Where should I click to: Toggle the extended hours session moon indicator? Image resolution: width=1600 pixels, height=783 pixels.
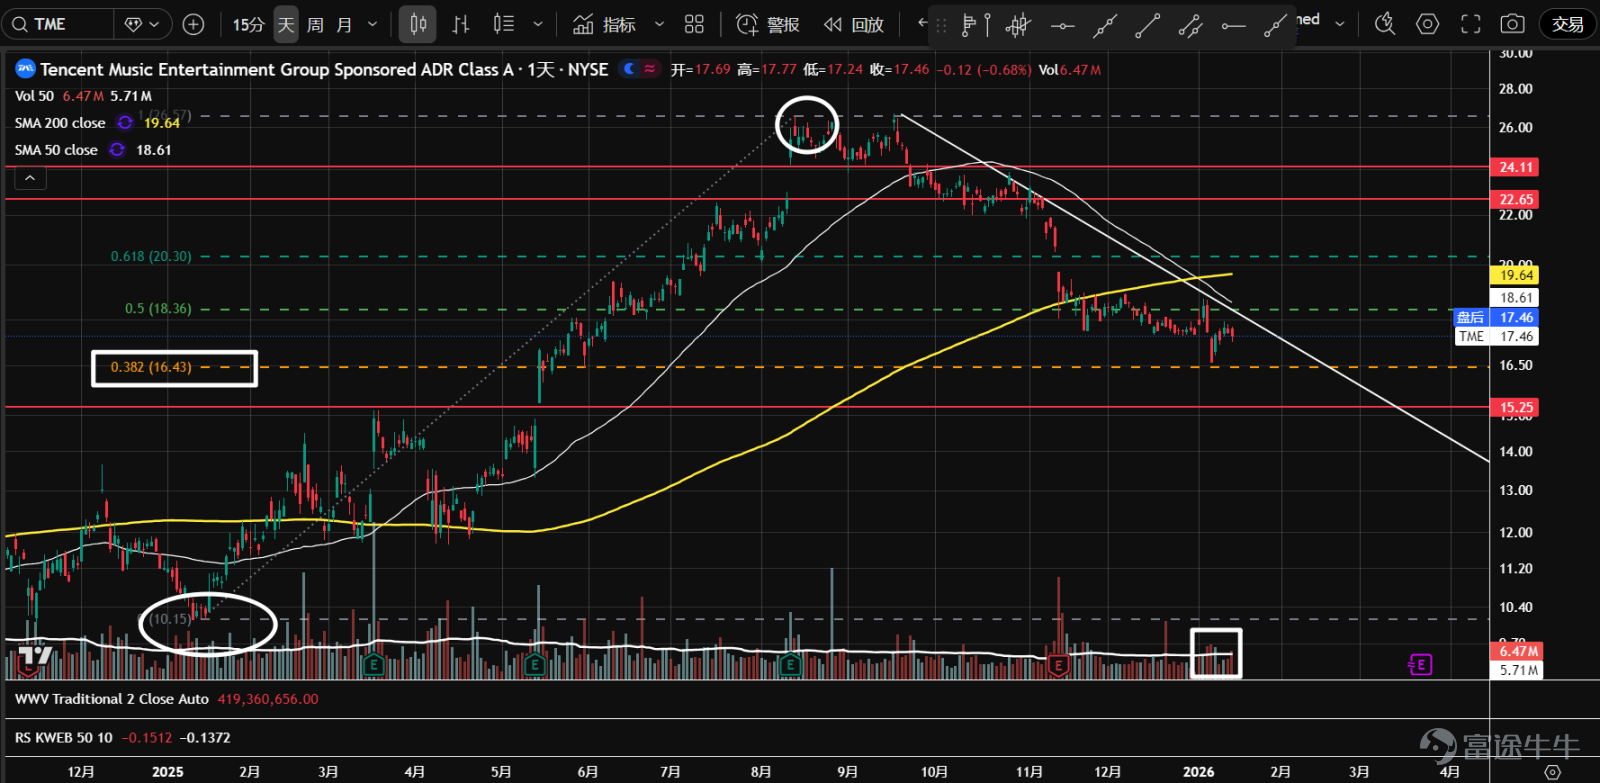(x=628, y=69)
